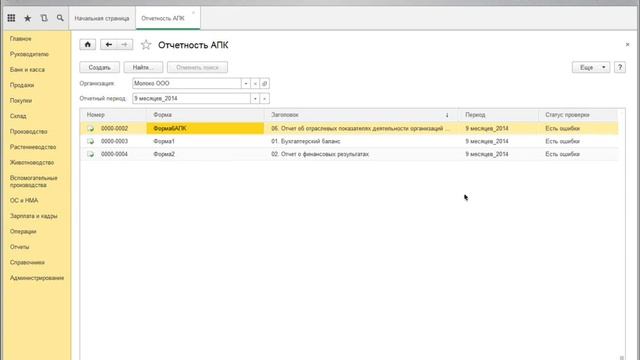Click the Создать button
This screenshot has width=640, height=360.
(100, 67)
